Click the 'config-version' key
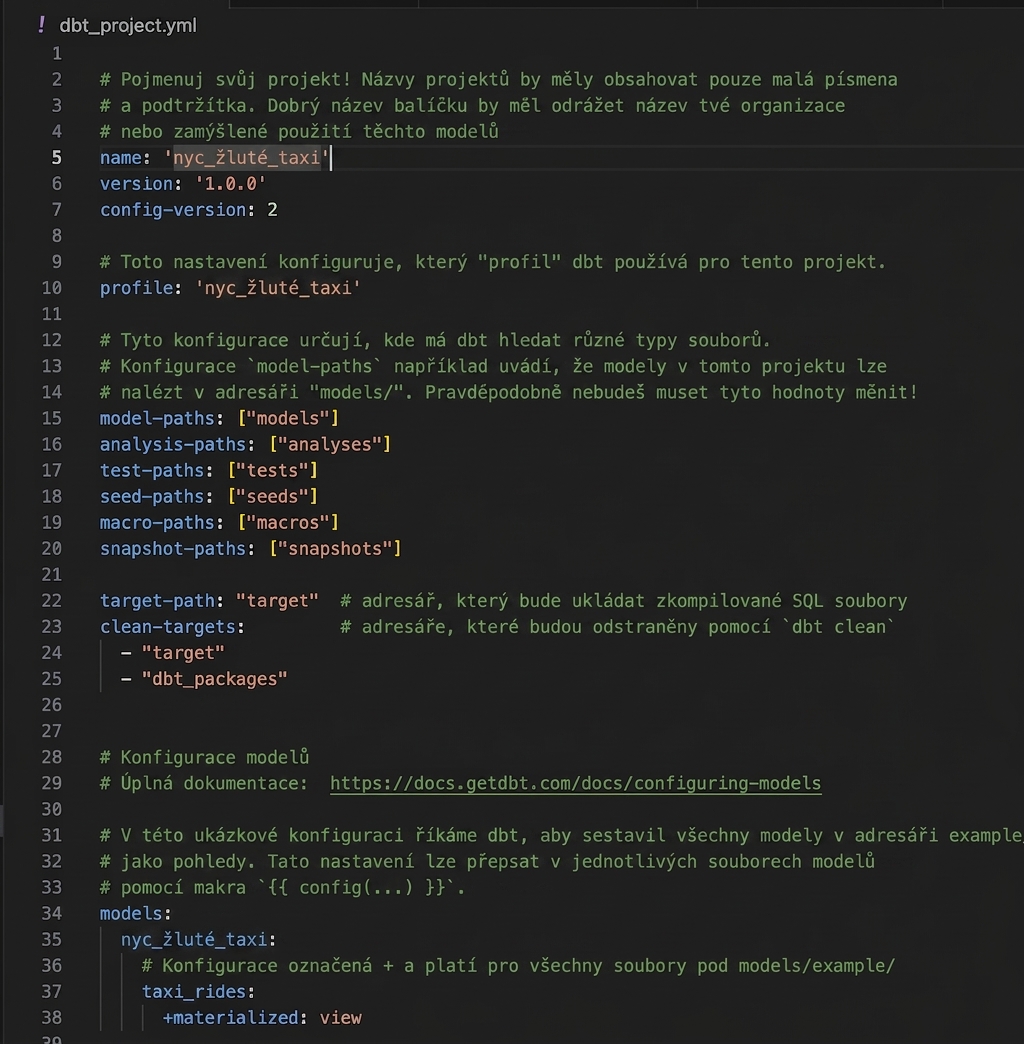Image resolution: width=1024 pixels, height=1044 pixels. pyautogui.click(x=173, y=210)
